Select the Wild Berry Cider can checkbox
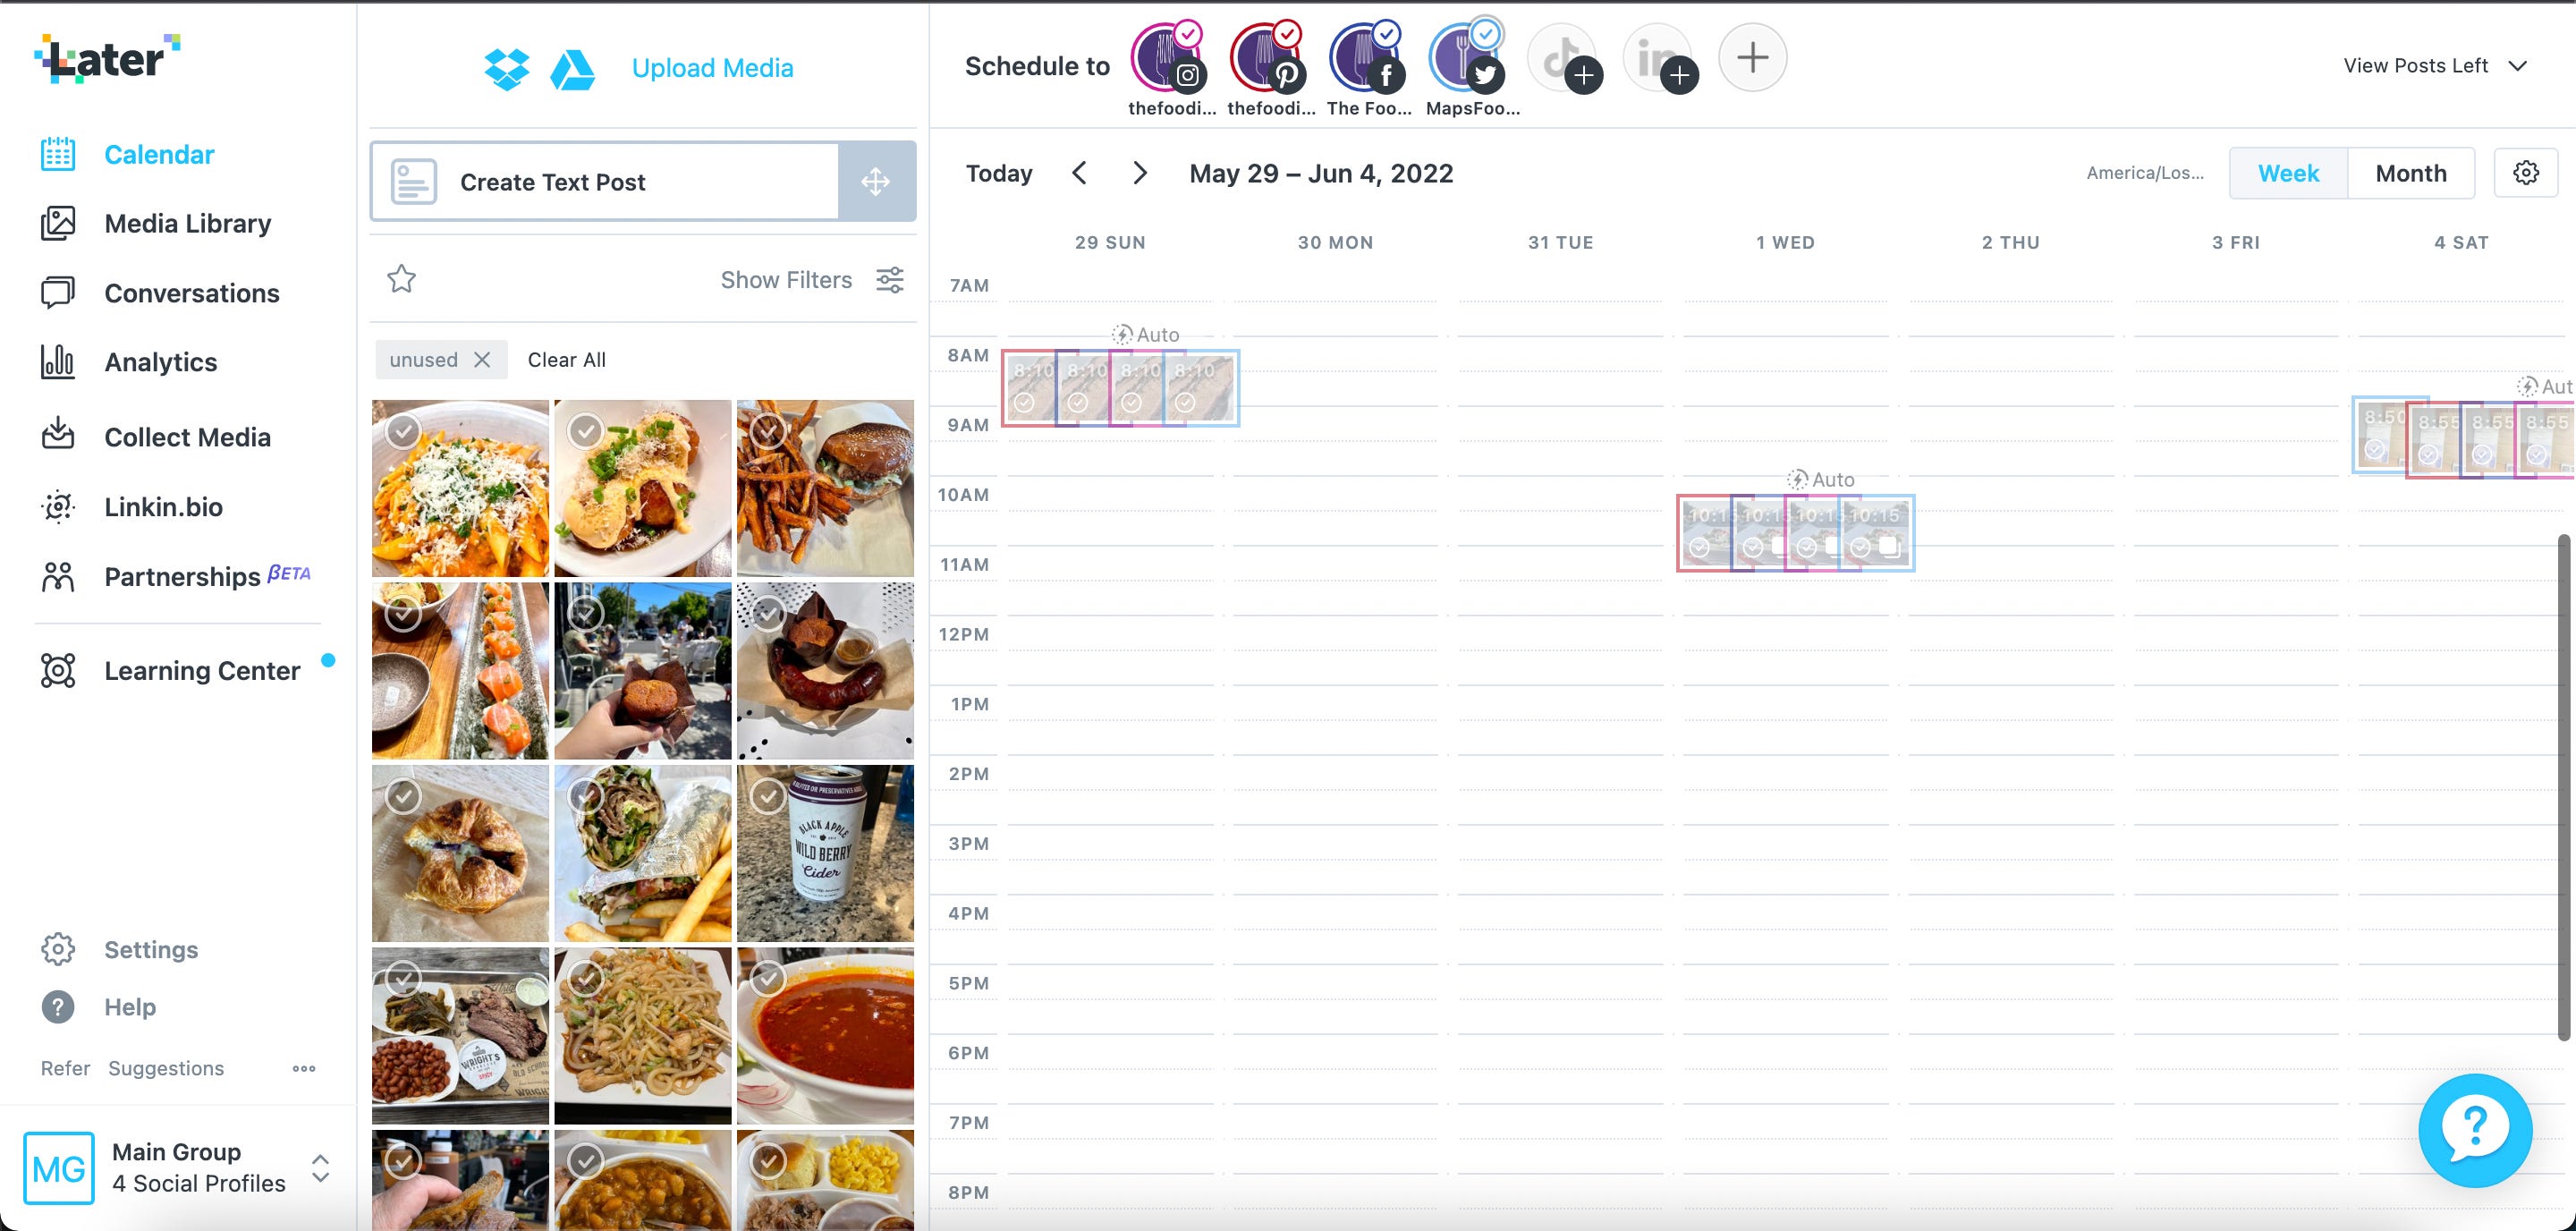2576x1231 pixels. point(768,796)
